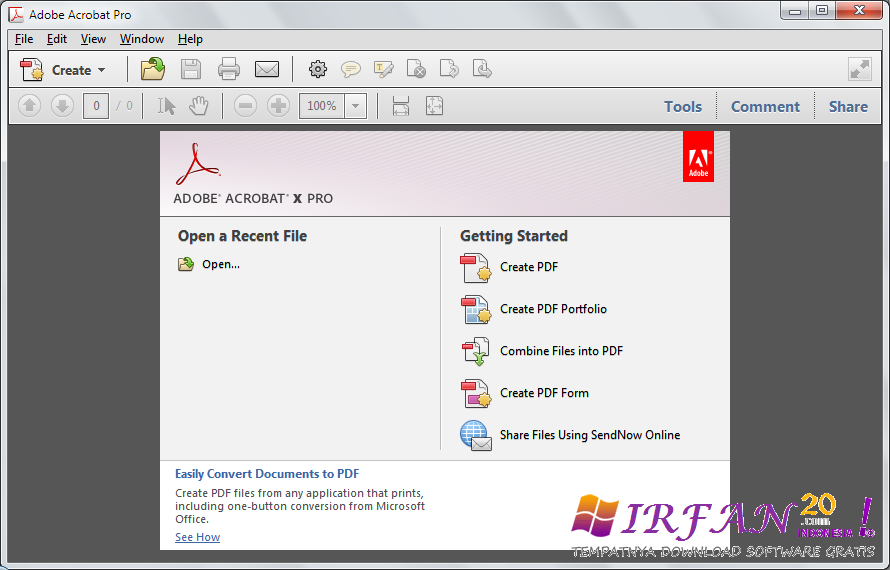The height and width of the screenshot is (570, 890).
Task: Open the Help menu
Action: click(190, 39)
